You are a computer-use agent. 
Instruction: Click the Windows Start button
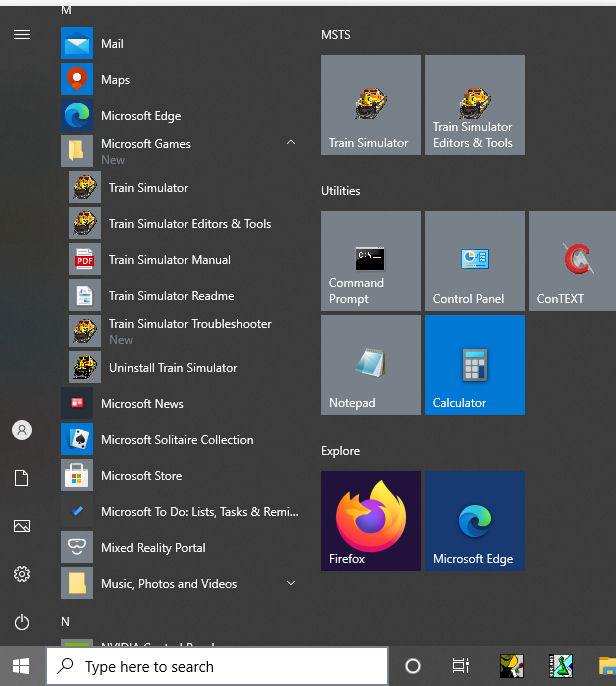click(21, 666)
